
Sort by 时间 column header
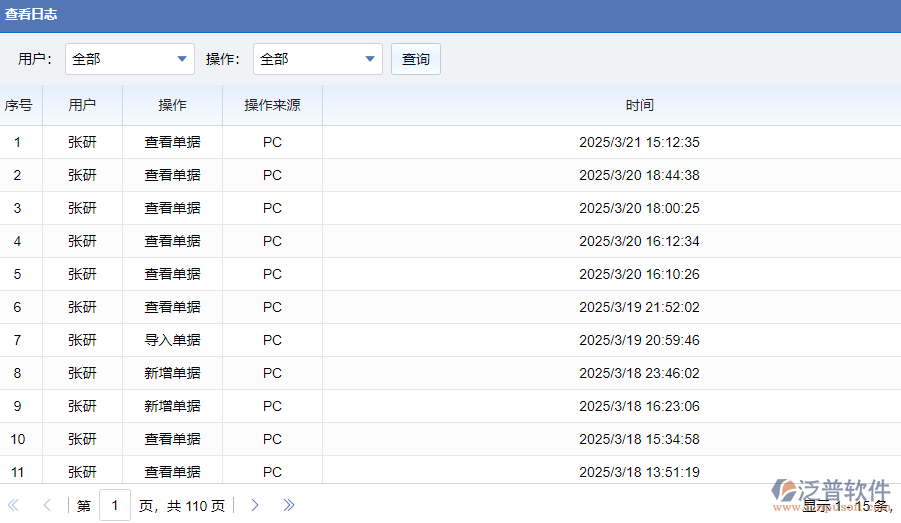pyautogui.click(x=640, y=105)
